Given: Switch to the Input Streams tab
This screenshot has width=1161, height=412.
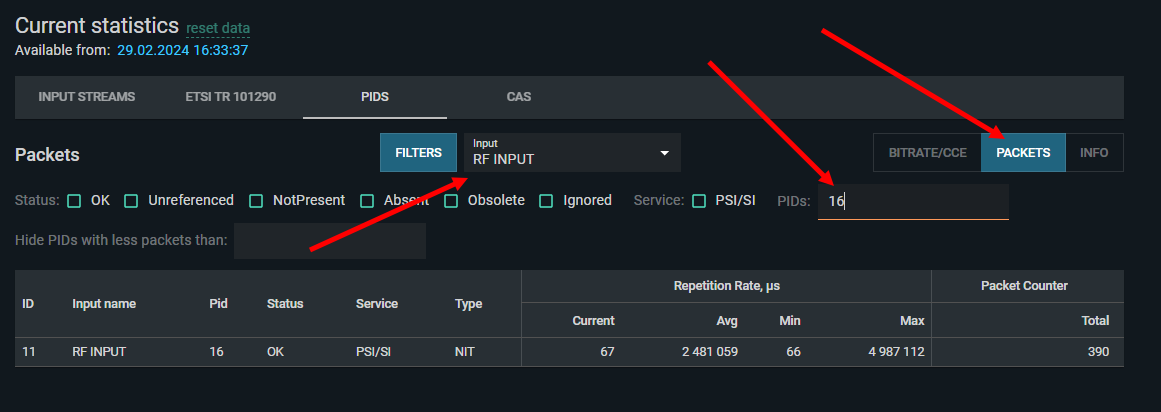Looking at the screenshot, I should point(86,97).
